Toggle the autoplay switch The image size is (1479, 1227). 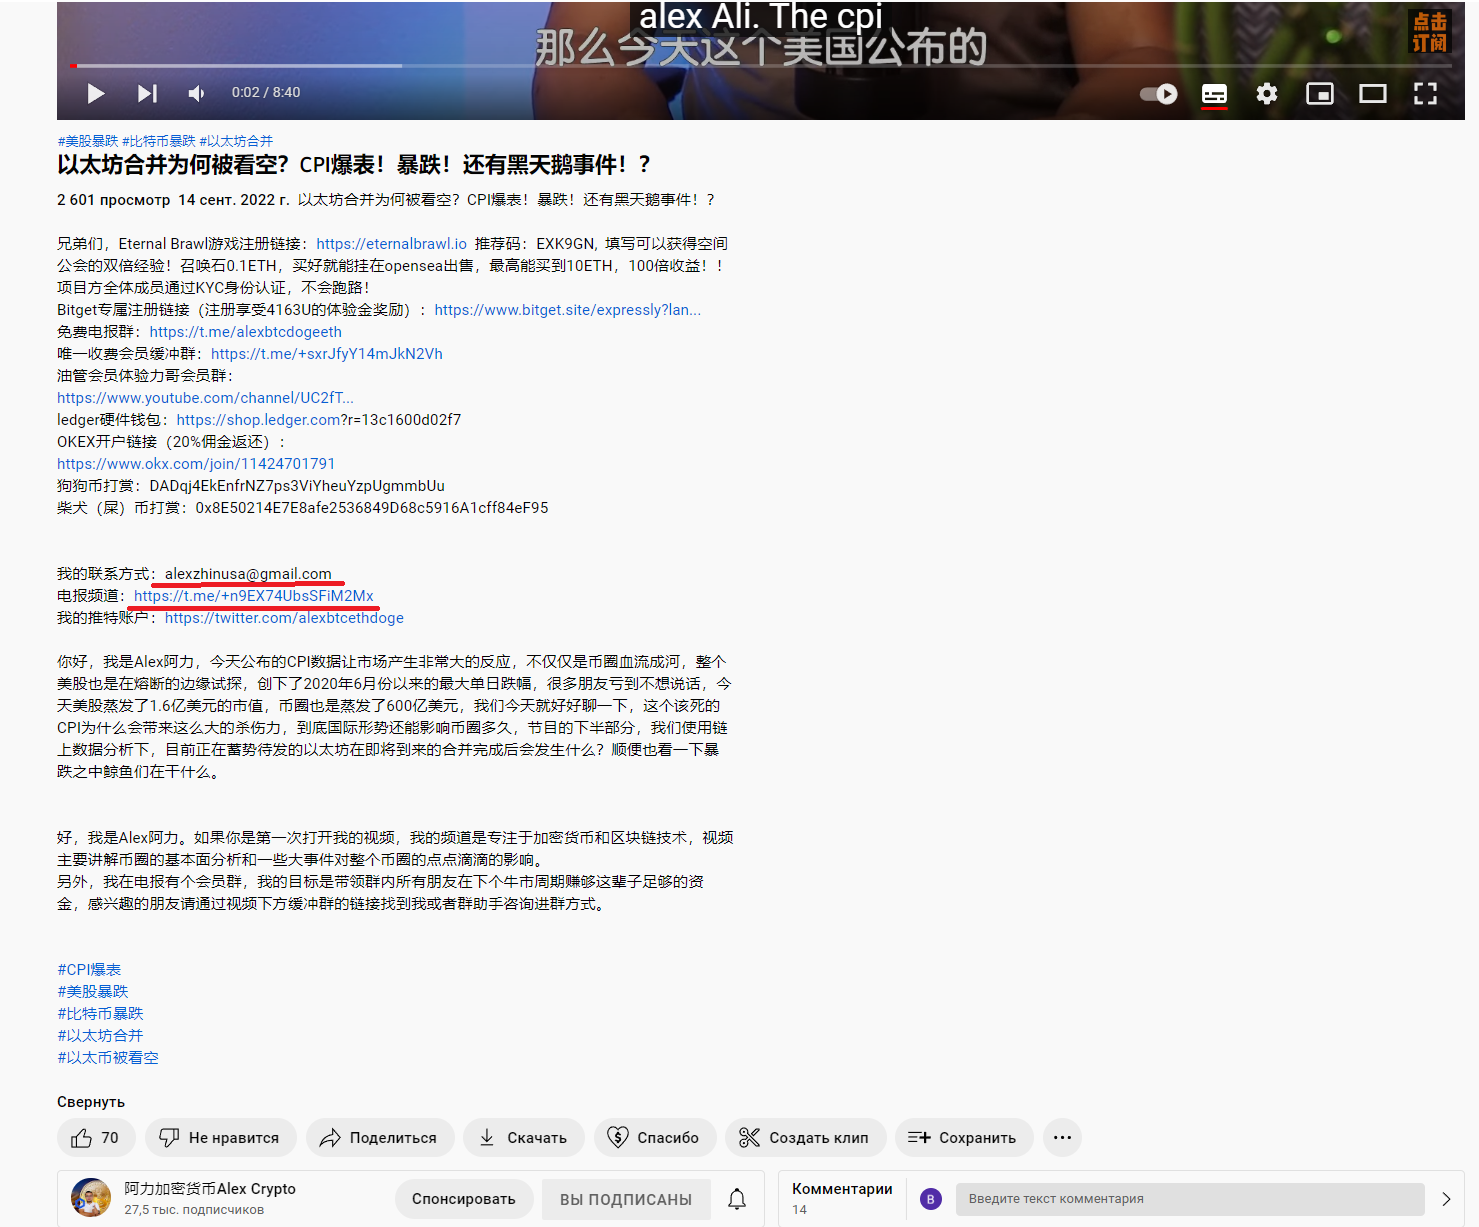click(1159, 94)
